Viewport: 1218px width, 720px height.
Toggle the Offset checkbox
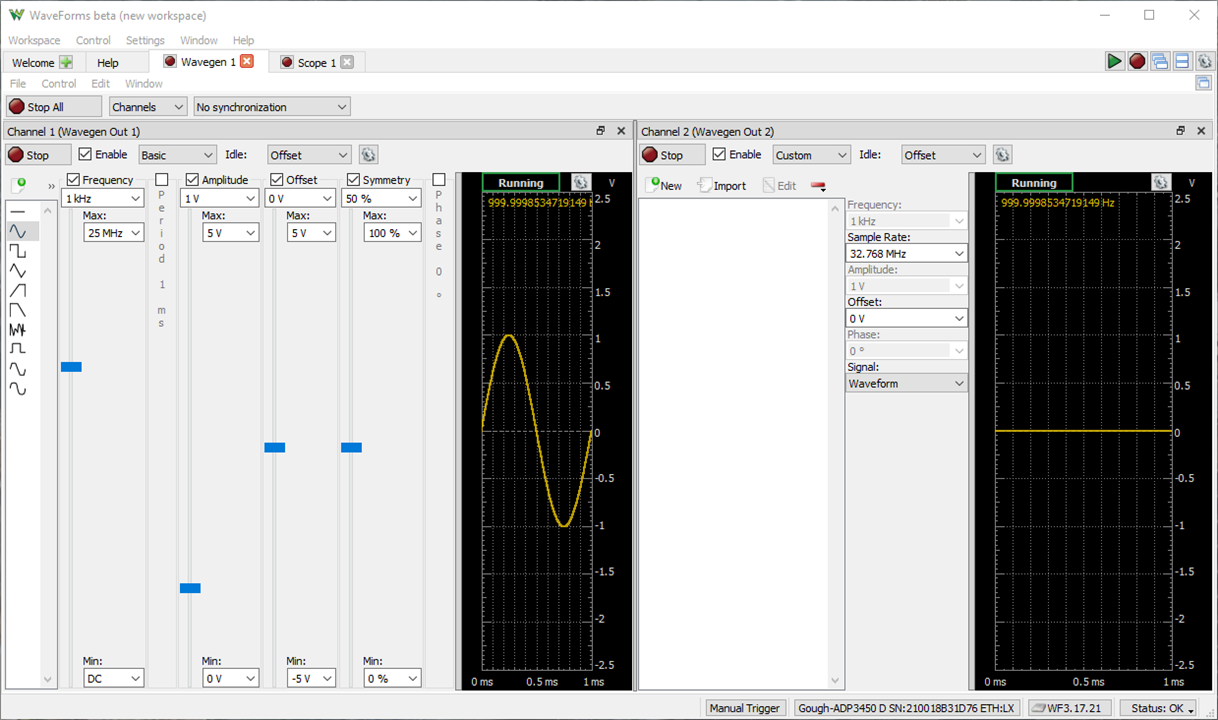(x=277, y=180)
